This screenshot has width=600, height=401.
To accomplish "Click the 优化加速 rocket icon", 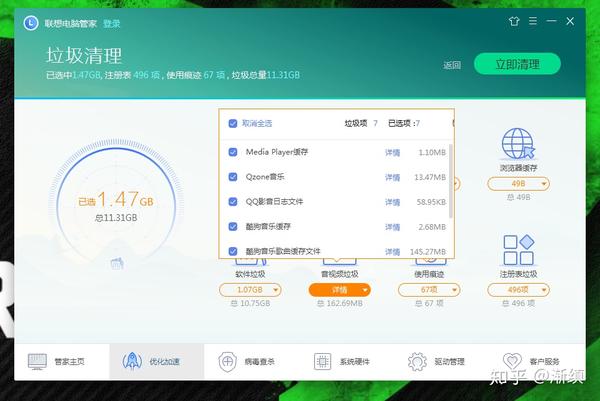I will tap(132, 361).
